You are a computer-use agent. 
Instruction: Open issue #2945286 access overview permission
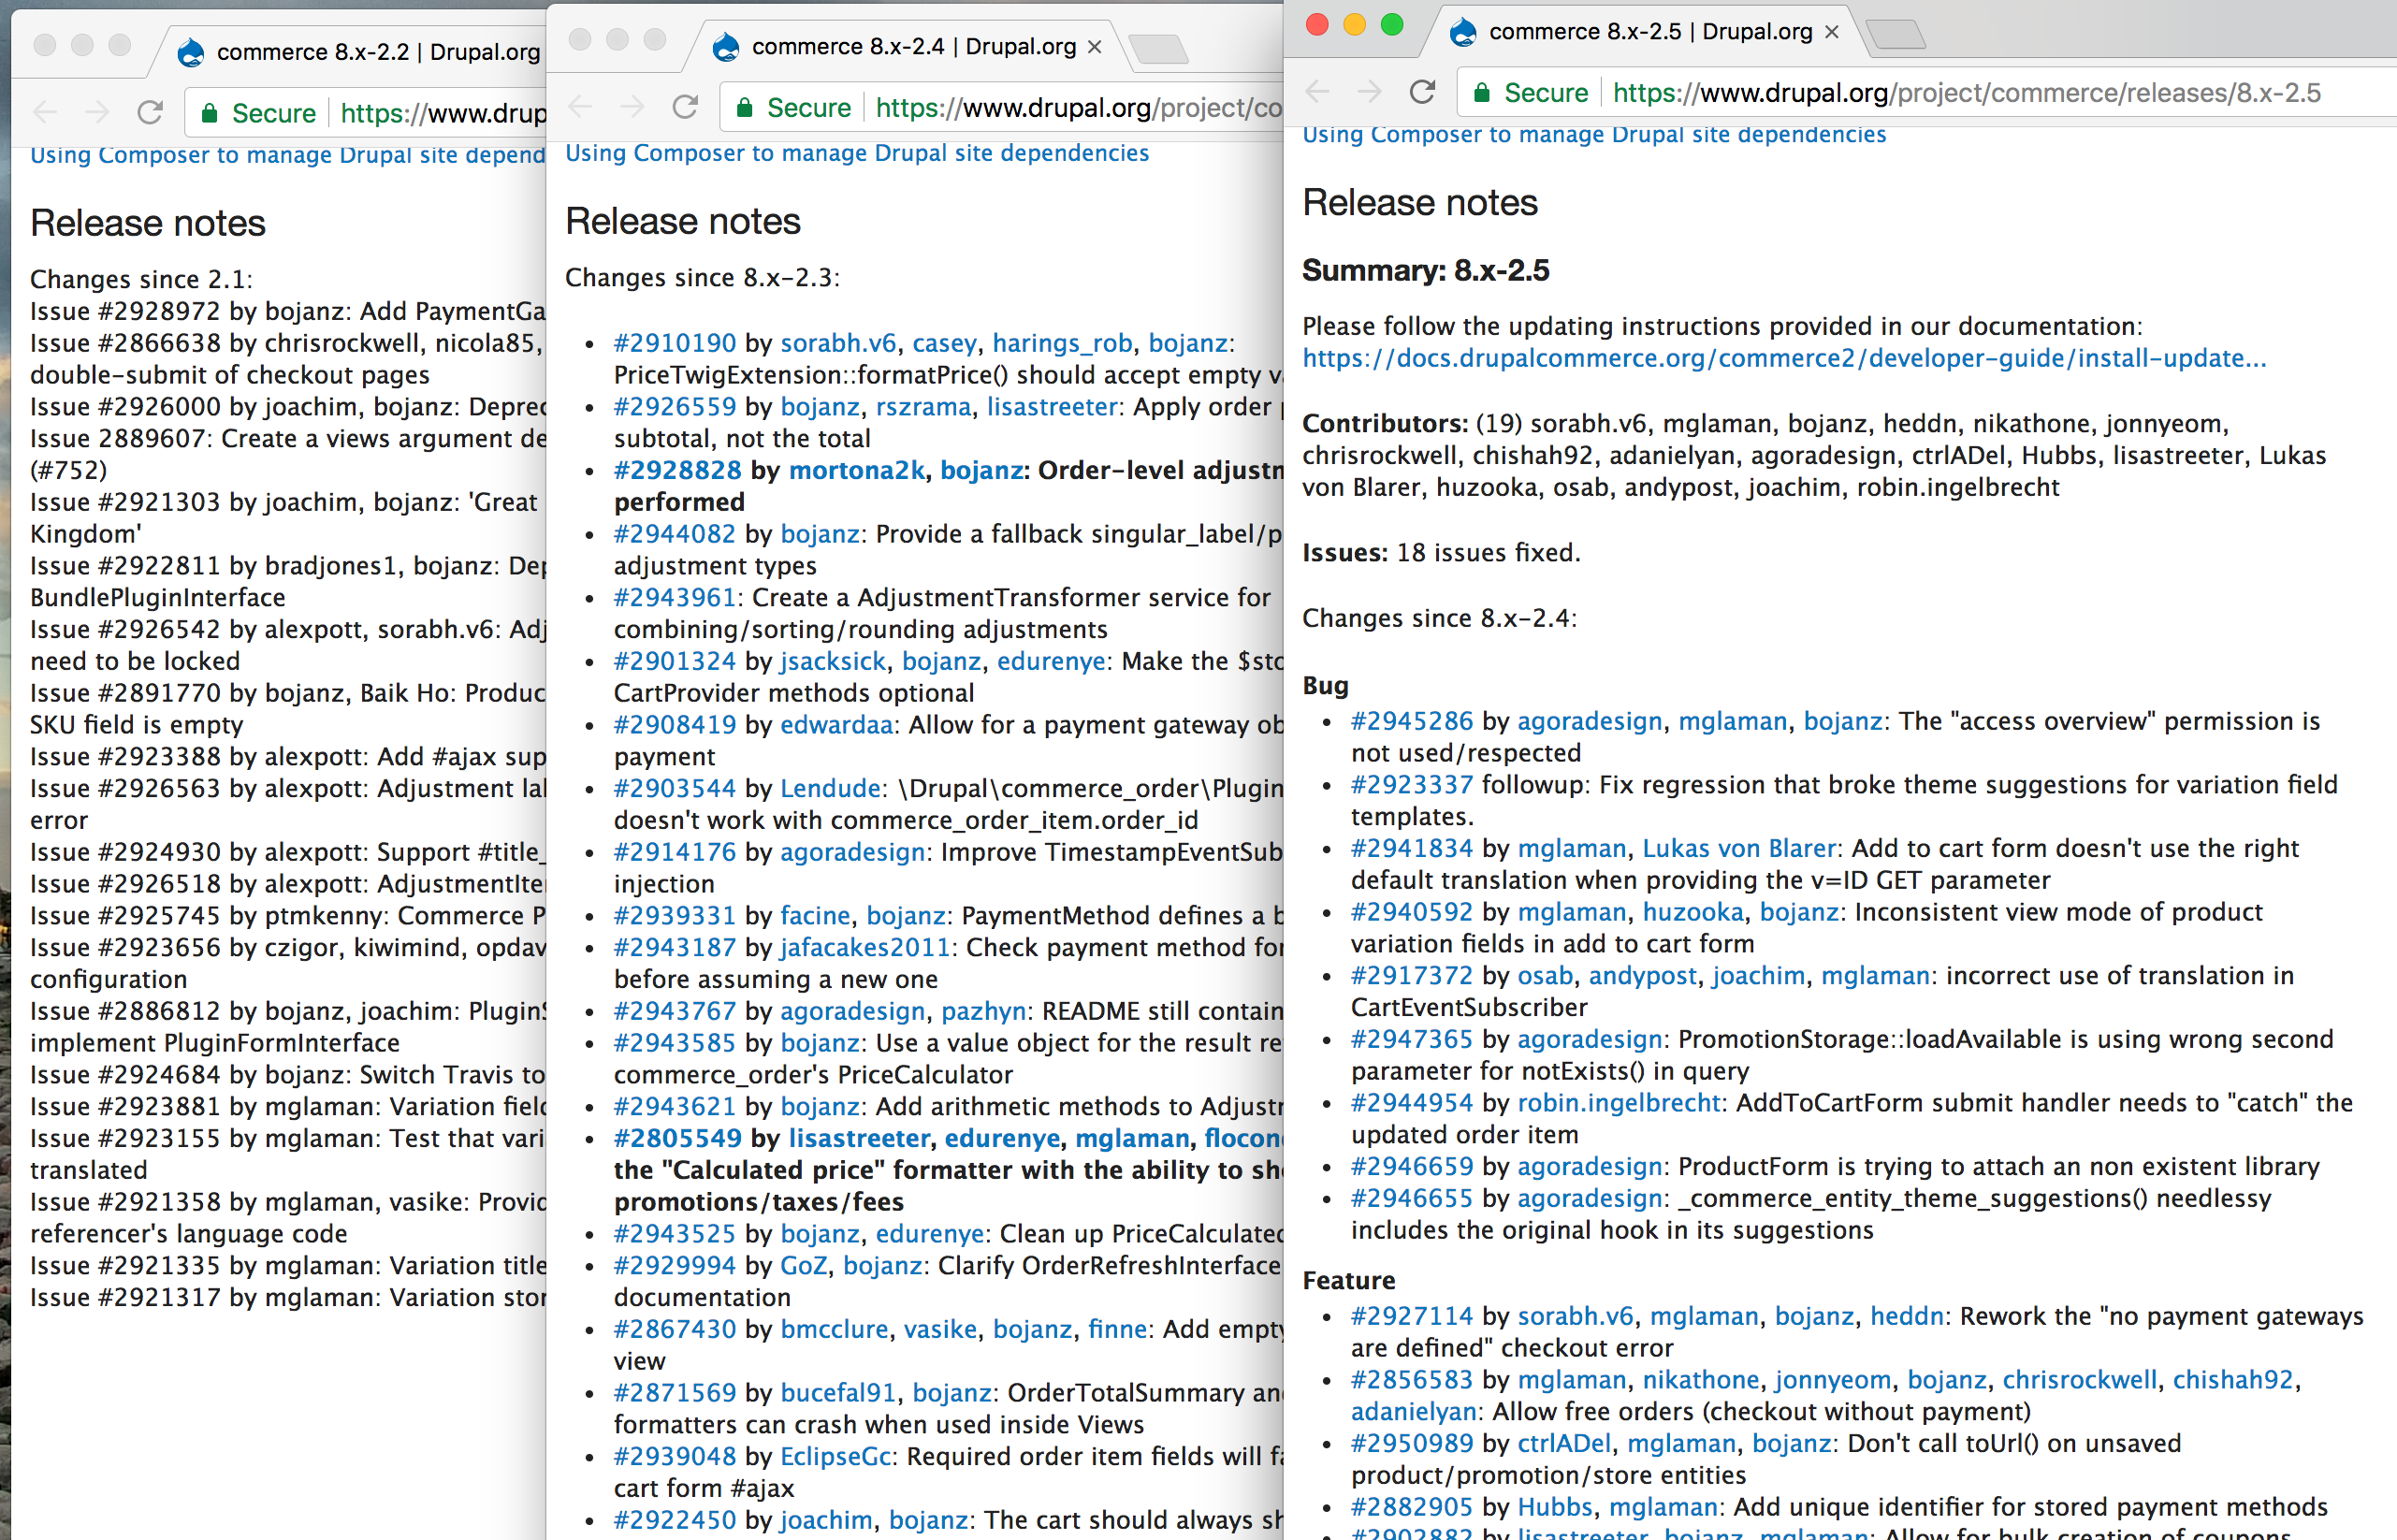(1411, 721)
